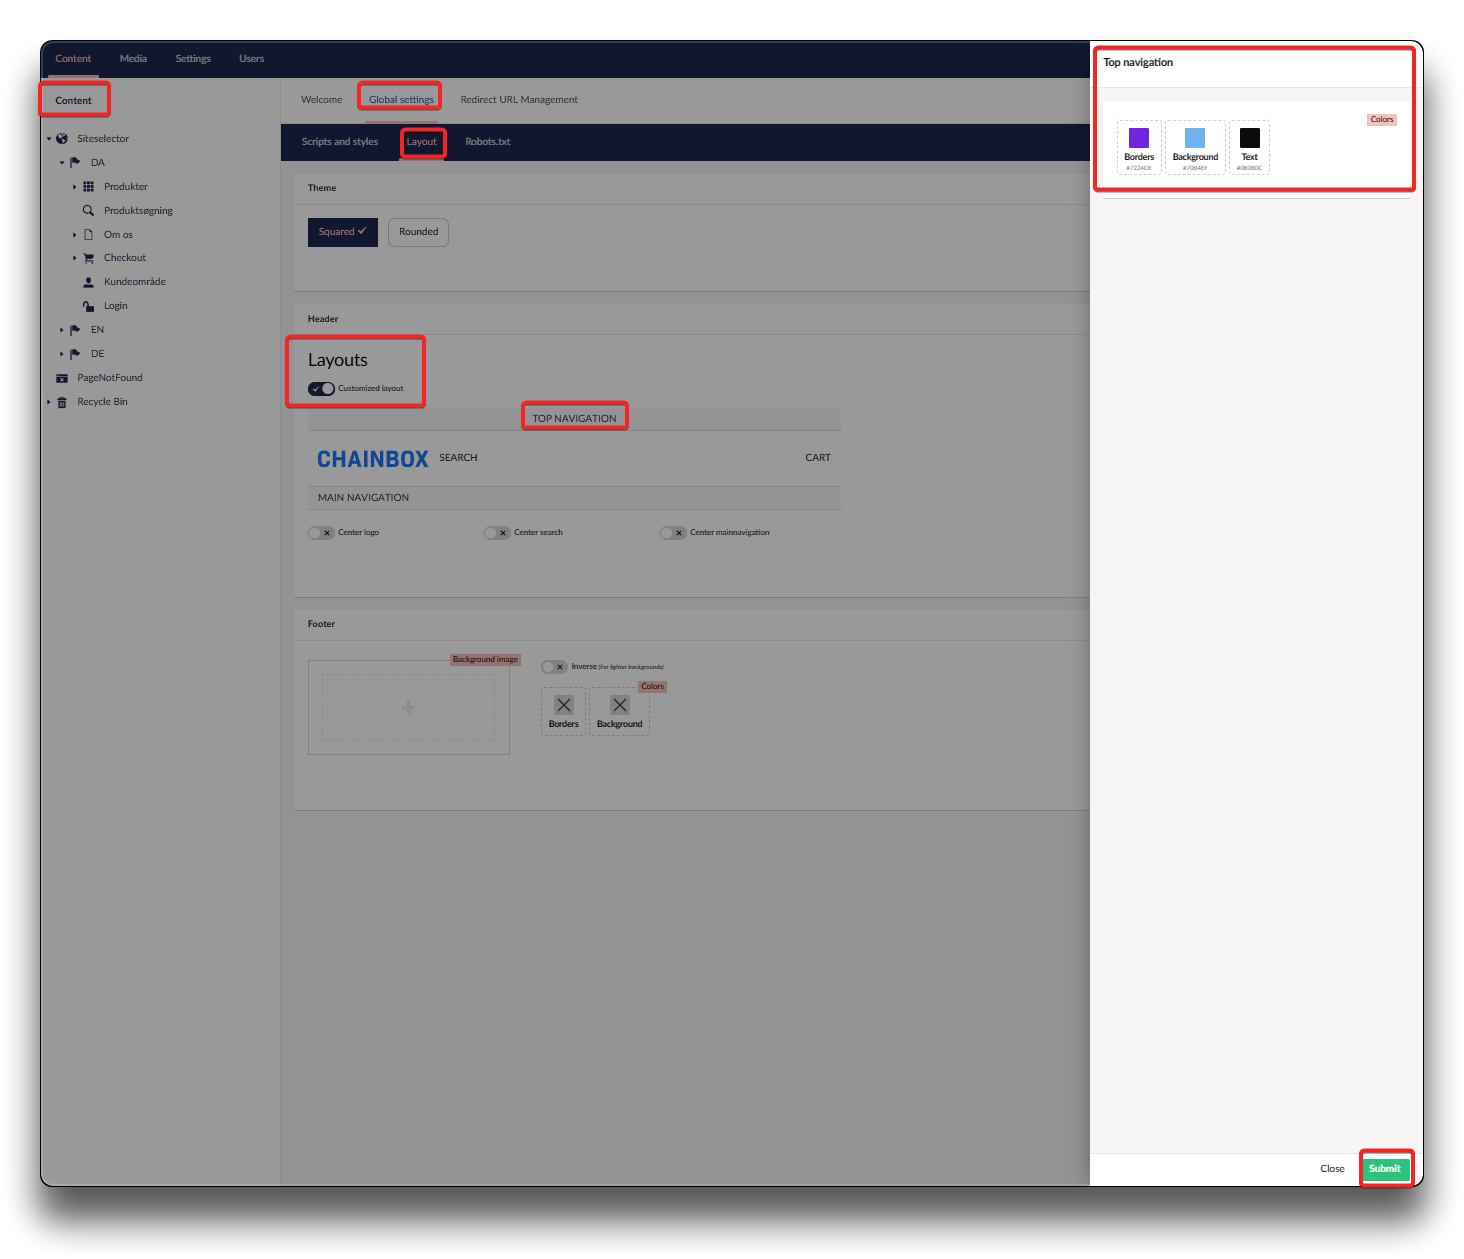Viewport: 1464px width, 1259px height.
Task: Enable the Center logo toggle
Action: (321, 533)
